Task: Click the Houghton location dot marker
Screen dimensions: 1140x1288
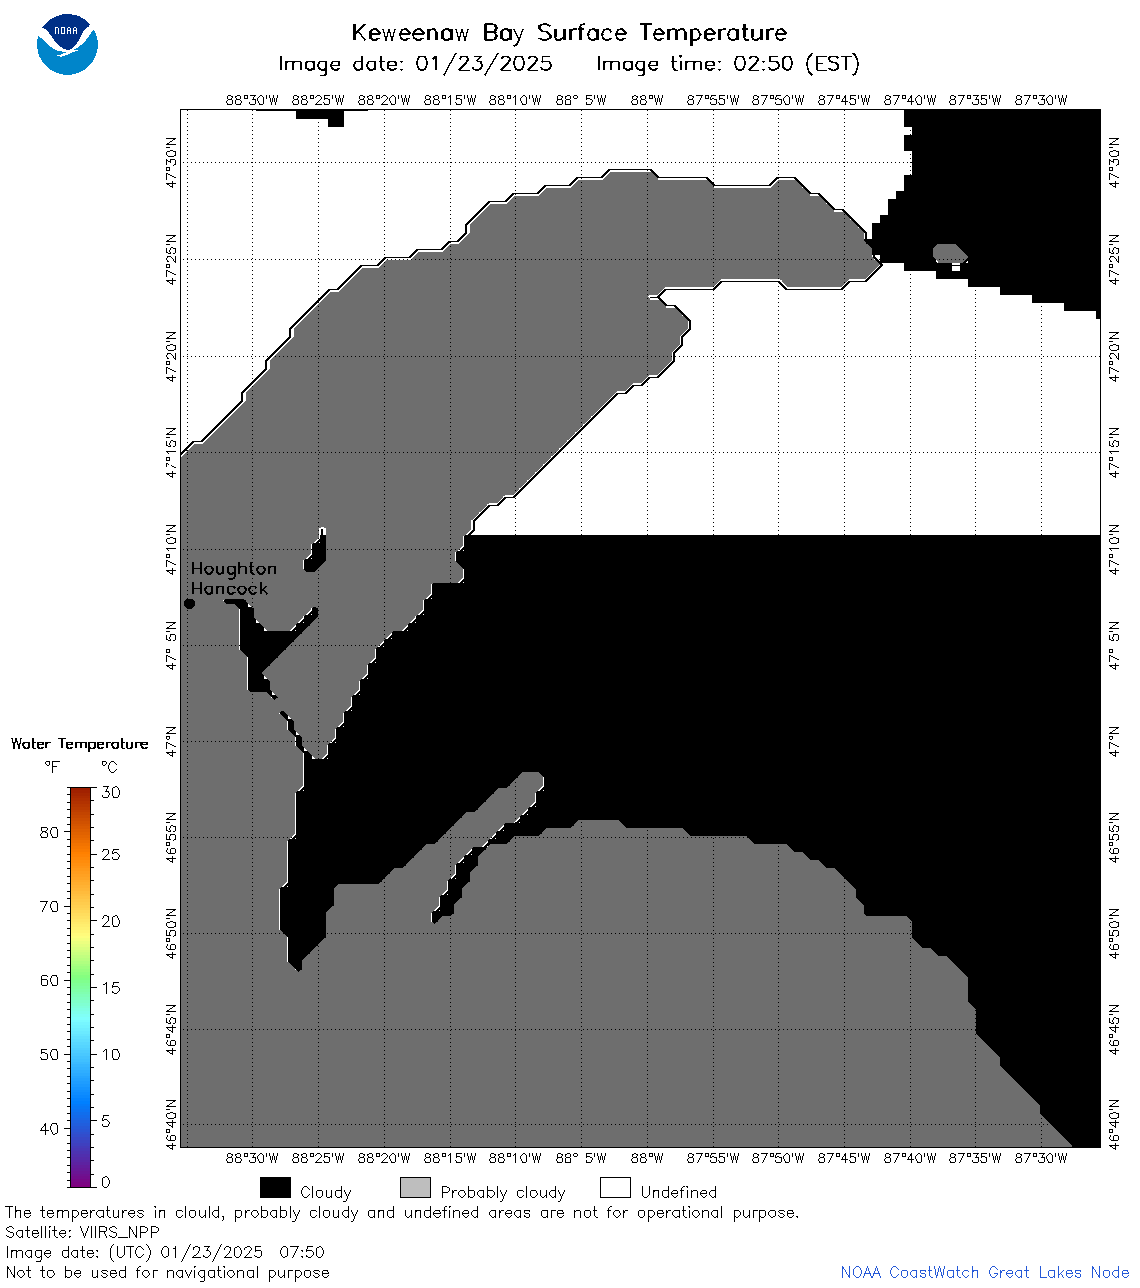Action: coord(189,603)
